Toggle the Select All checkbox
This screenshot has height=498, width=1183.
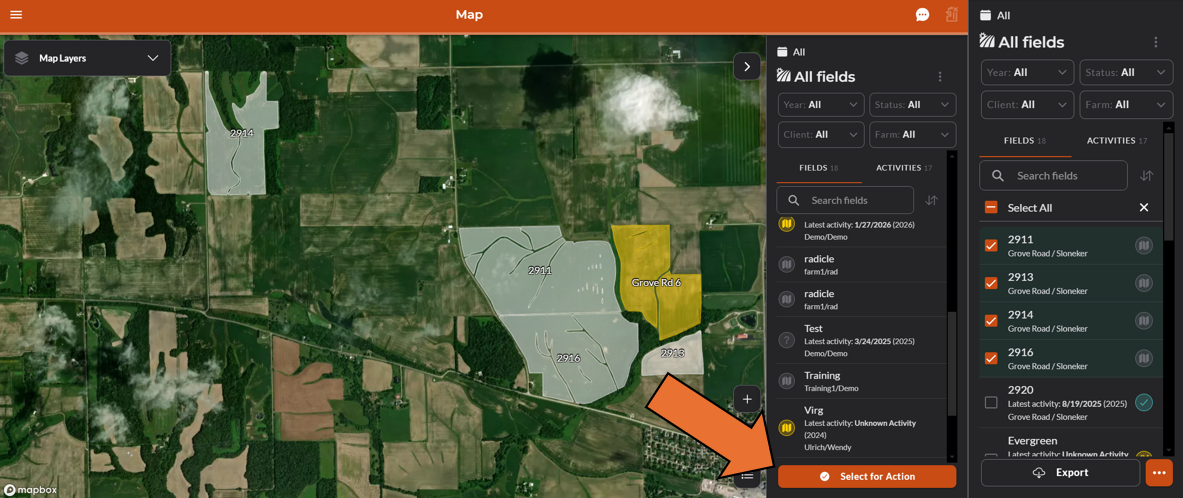(991, 208)
